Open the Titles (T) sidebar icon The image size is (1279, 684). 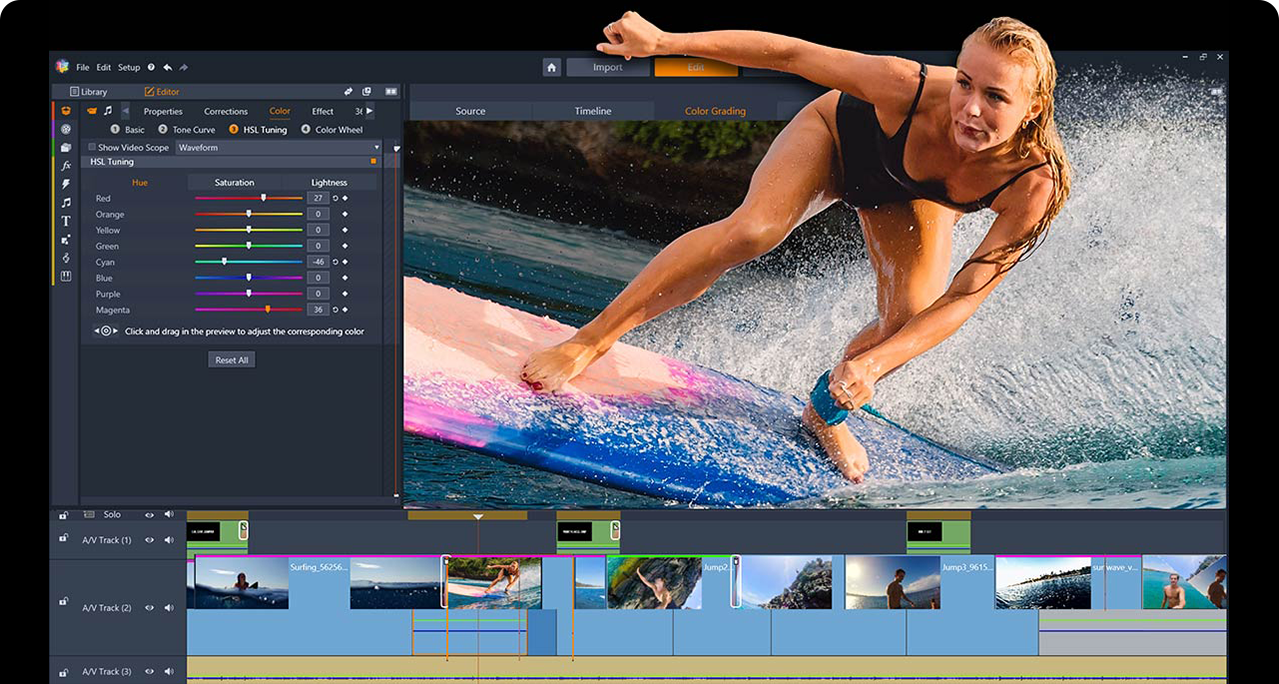[66, 221]
